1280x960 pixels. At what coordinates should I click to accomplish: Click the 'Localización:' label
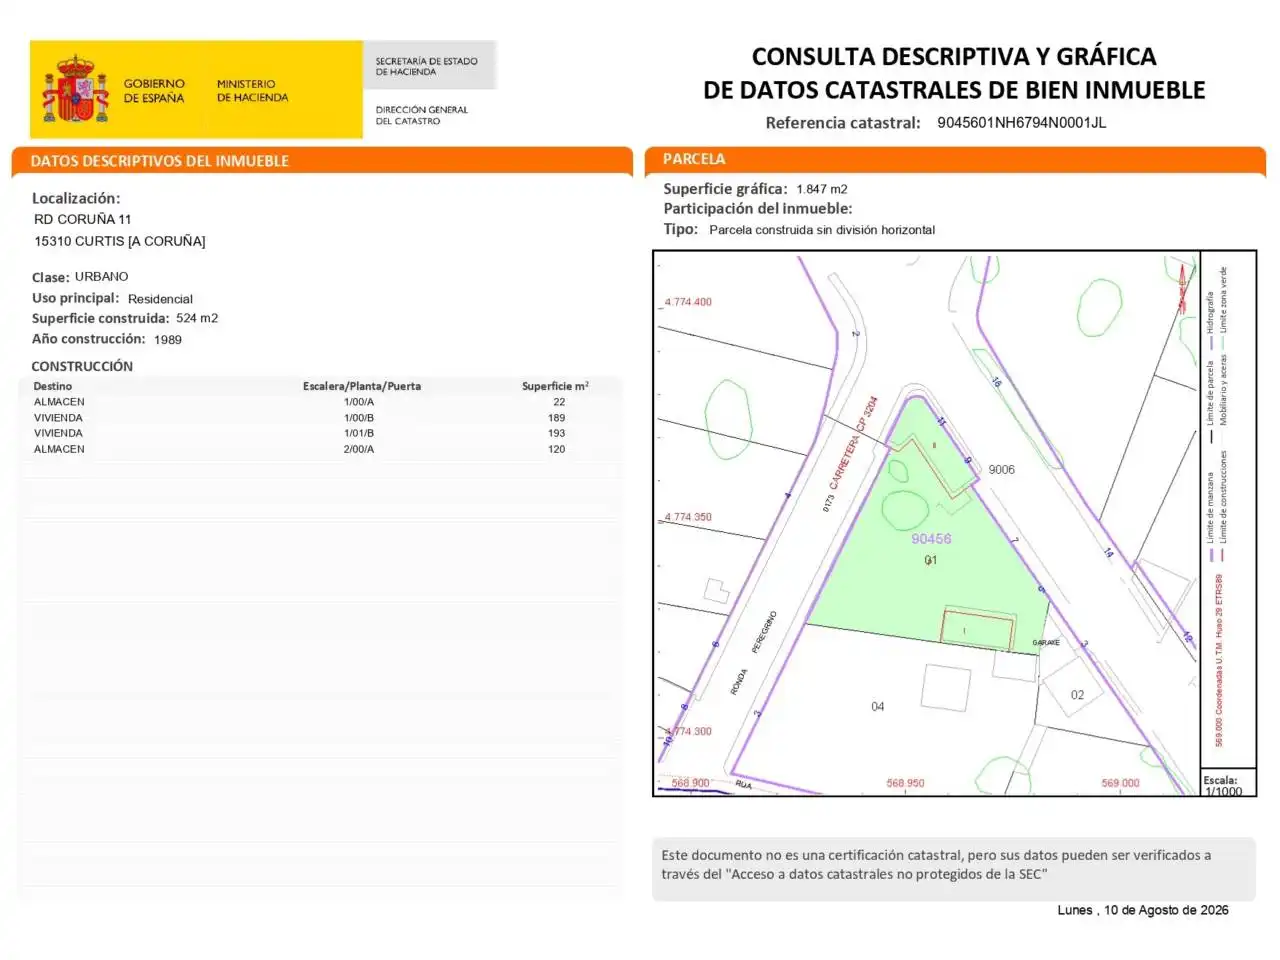click(76, 198)
